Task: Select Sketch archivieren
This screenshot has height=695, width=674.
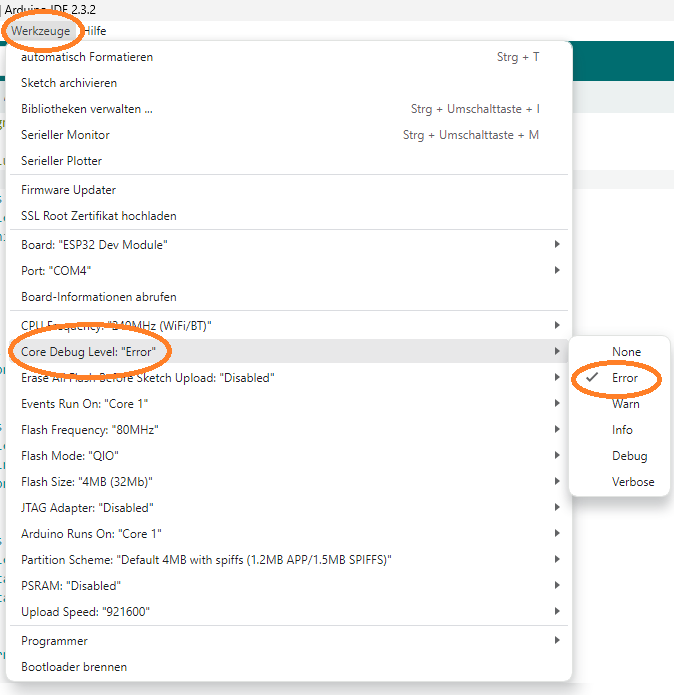Action: pos(288,83)
